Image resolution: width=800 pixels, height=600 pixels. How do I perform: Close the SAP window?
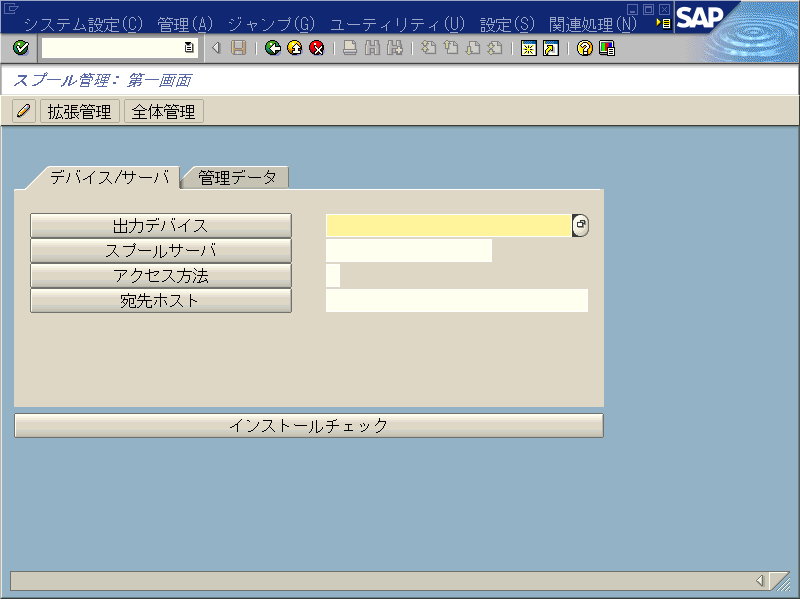pos(664,10)
